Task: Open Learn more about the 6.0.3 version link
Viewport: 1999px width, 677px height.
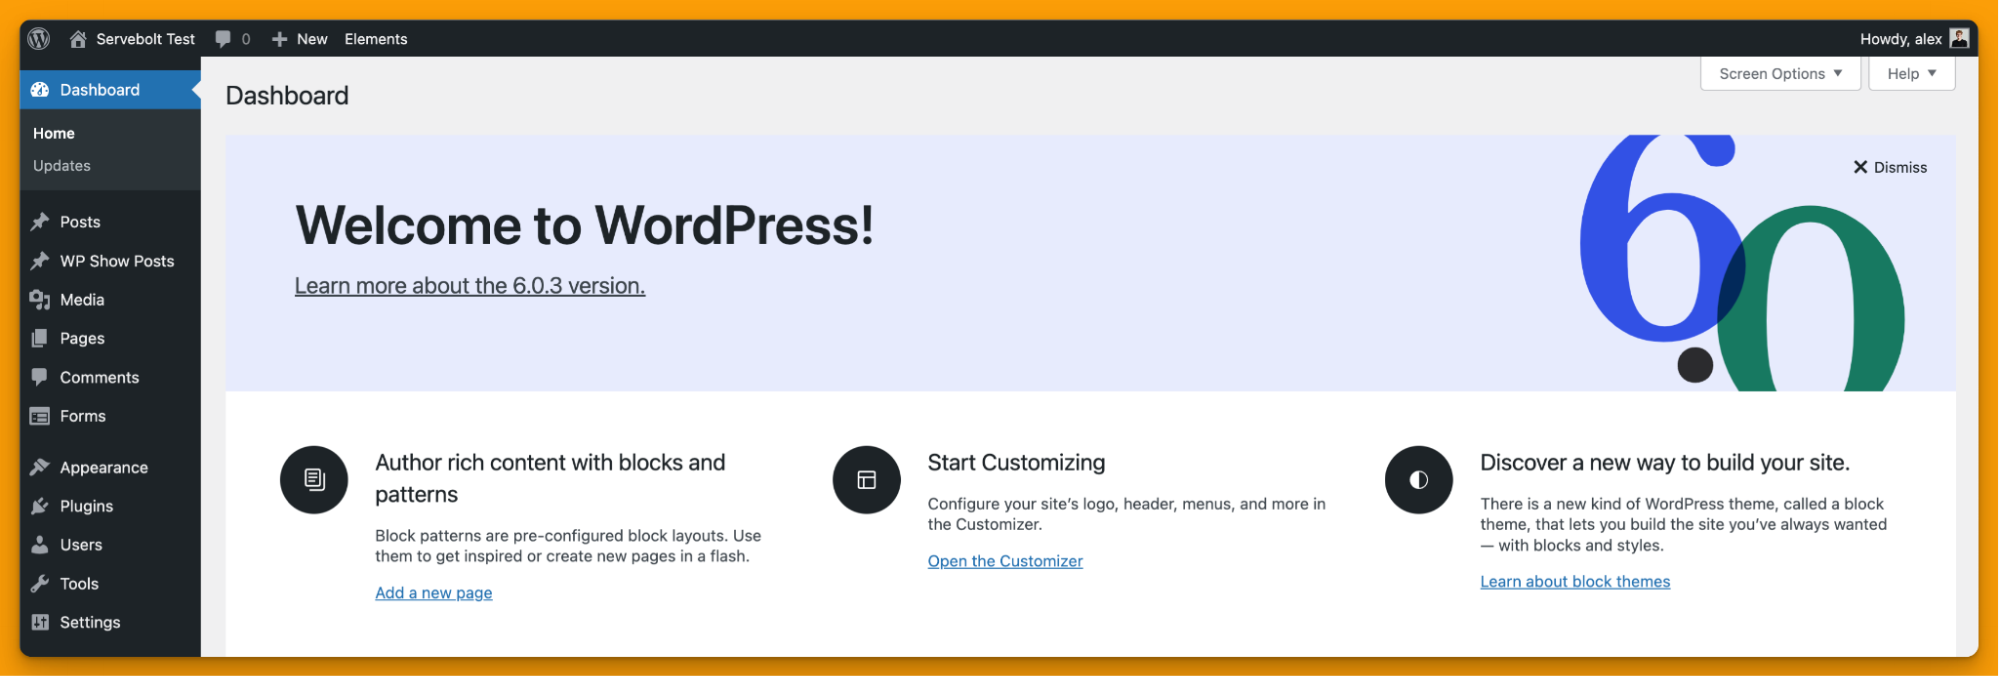Action: tap(470, 286)
